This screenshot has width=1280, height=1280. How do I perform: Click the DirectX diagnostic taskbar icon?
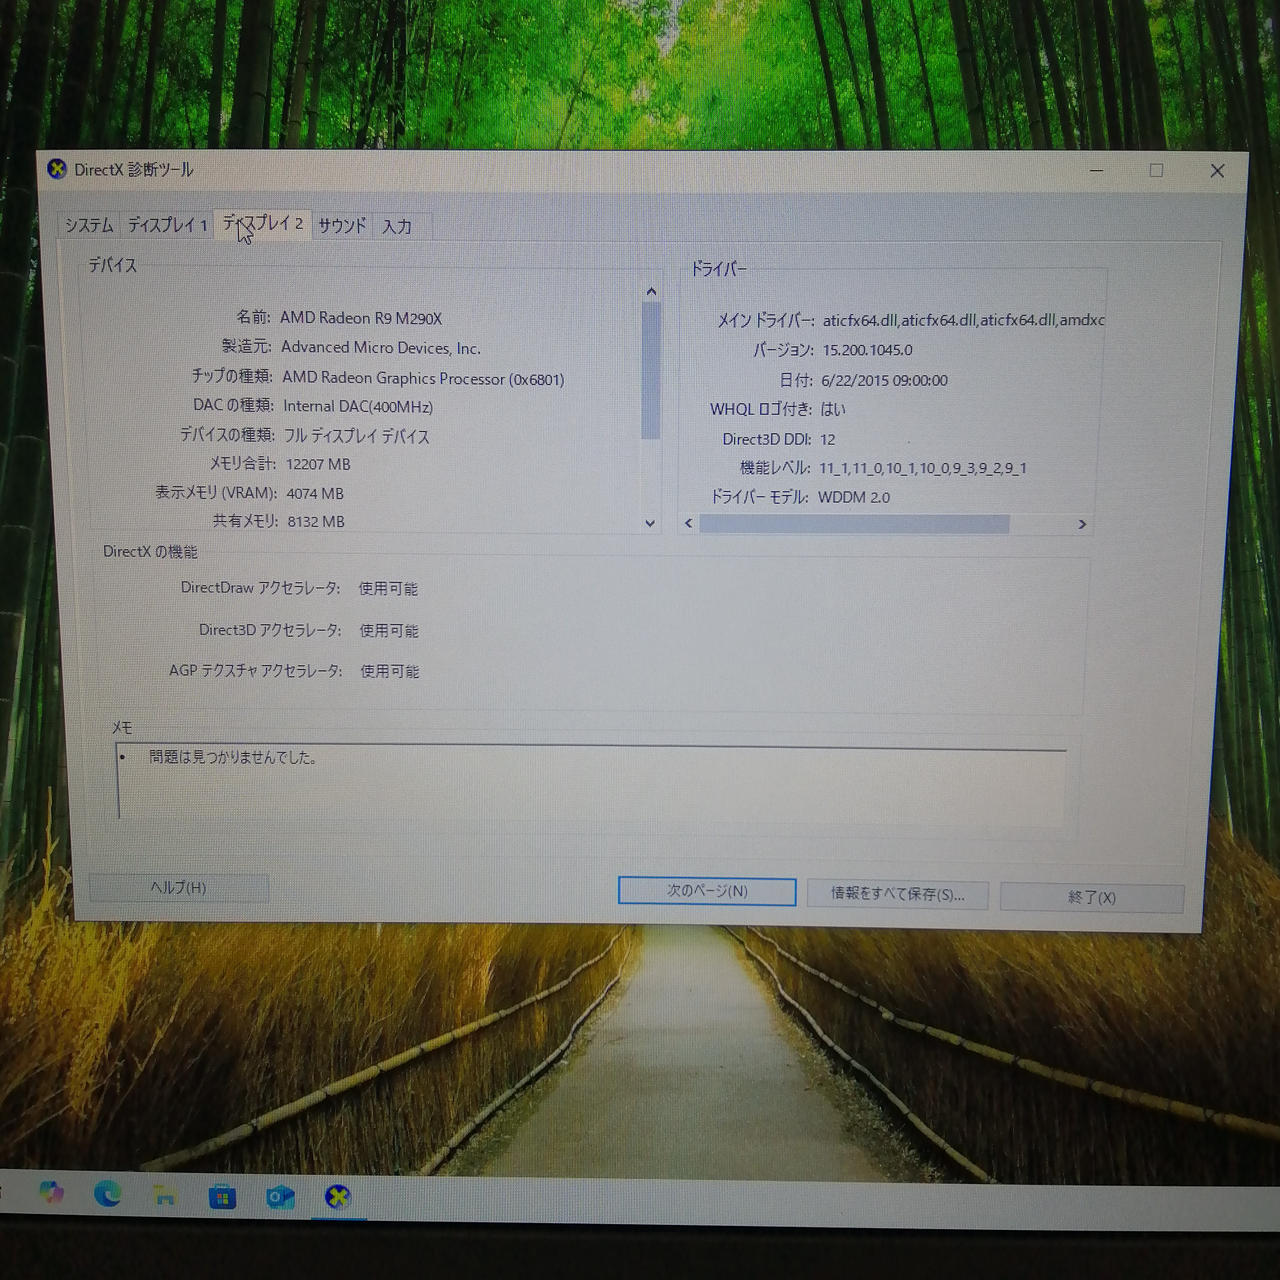click(x=338, y=1197)
